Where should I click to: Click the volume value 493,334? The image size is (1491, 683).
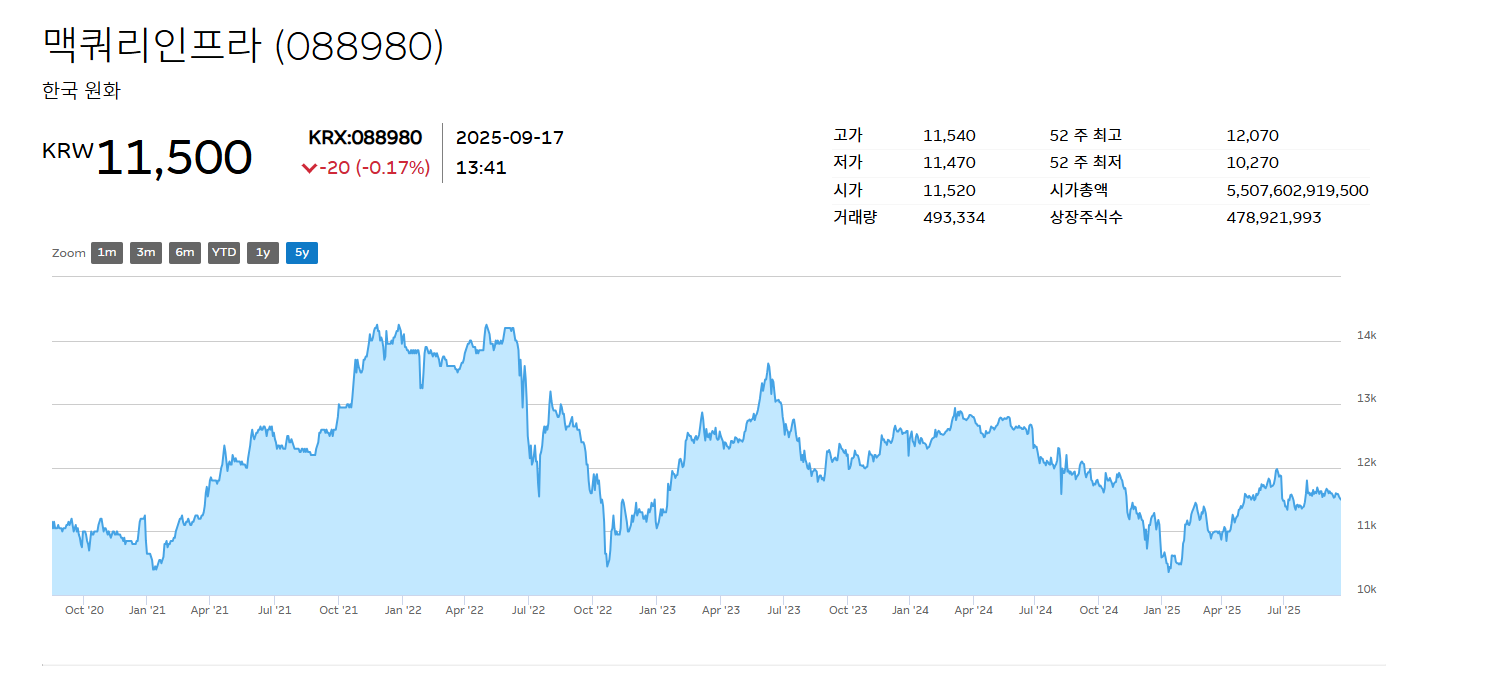click(954, 217)
